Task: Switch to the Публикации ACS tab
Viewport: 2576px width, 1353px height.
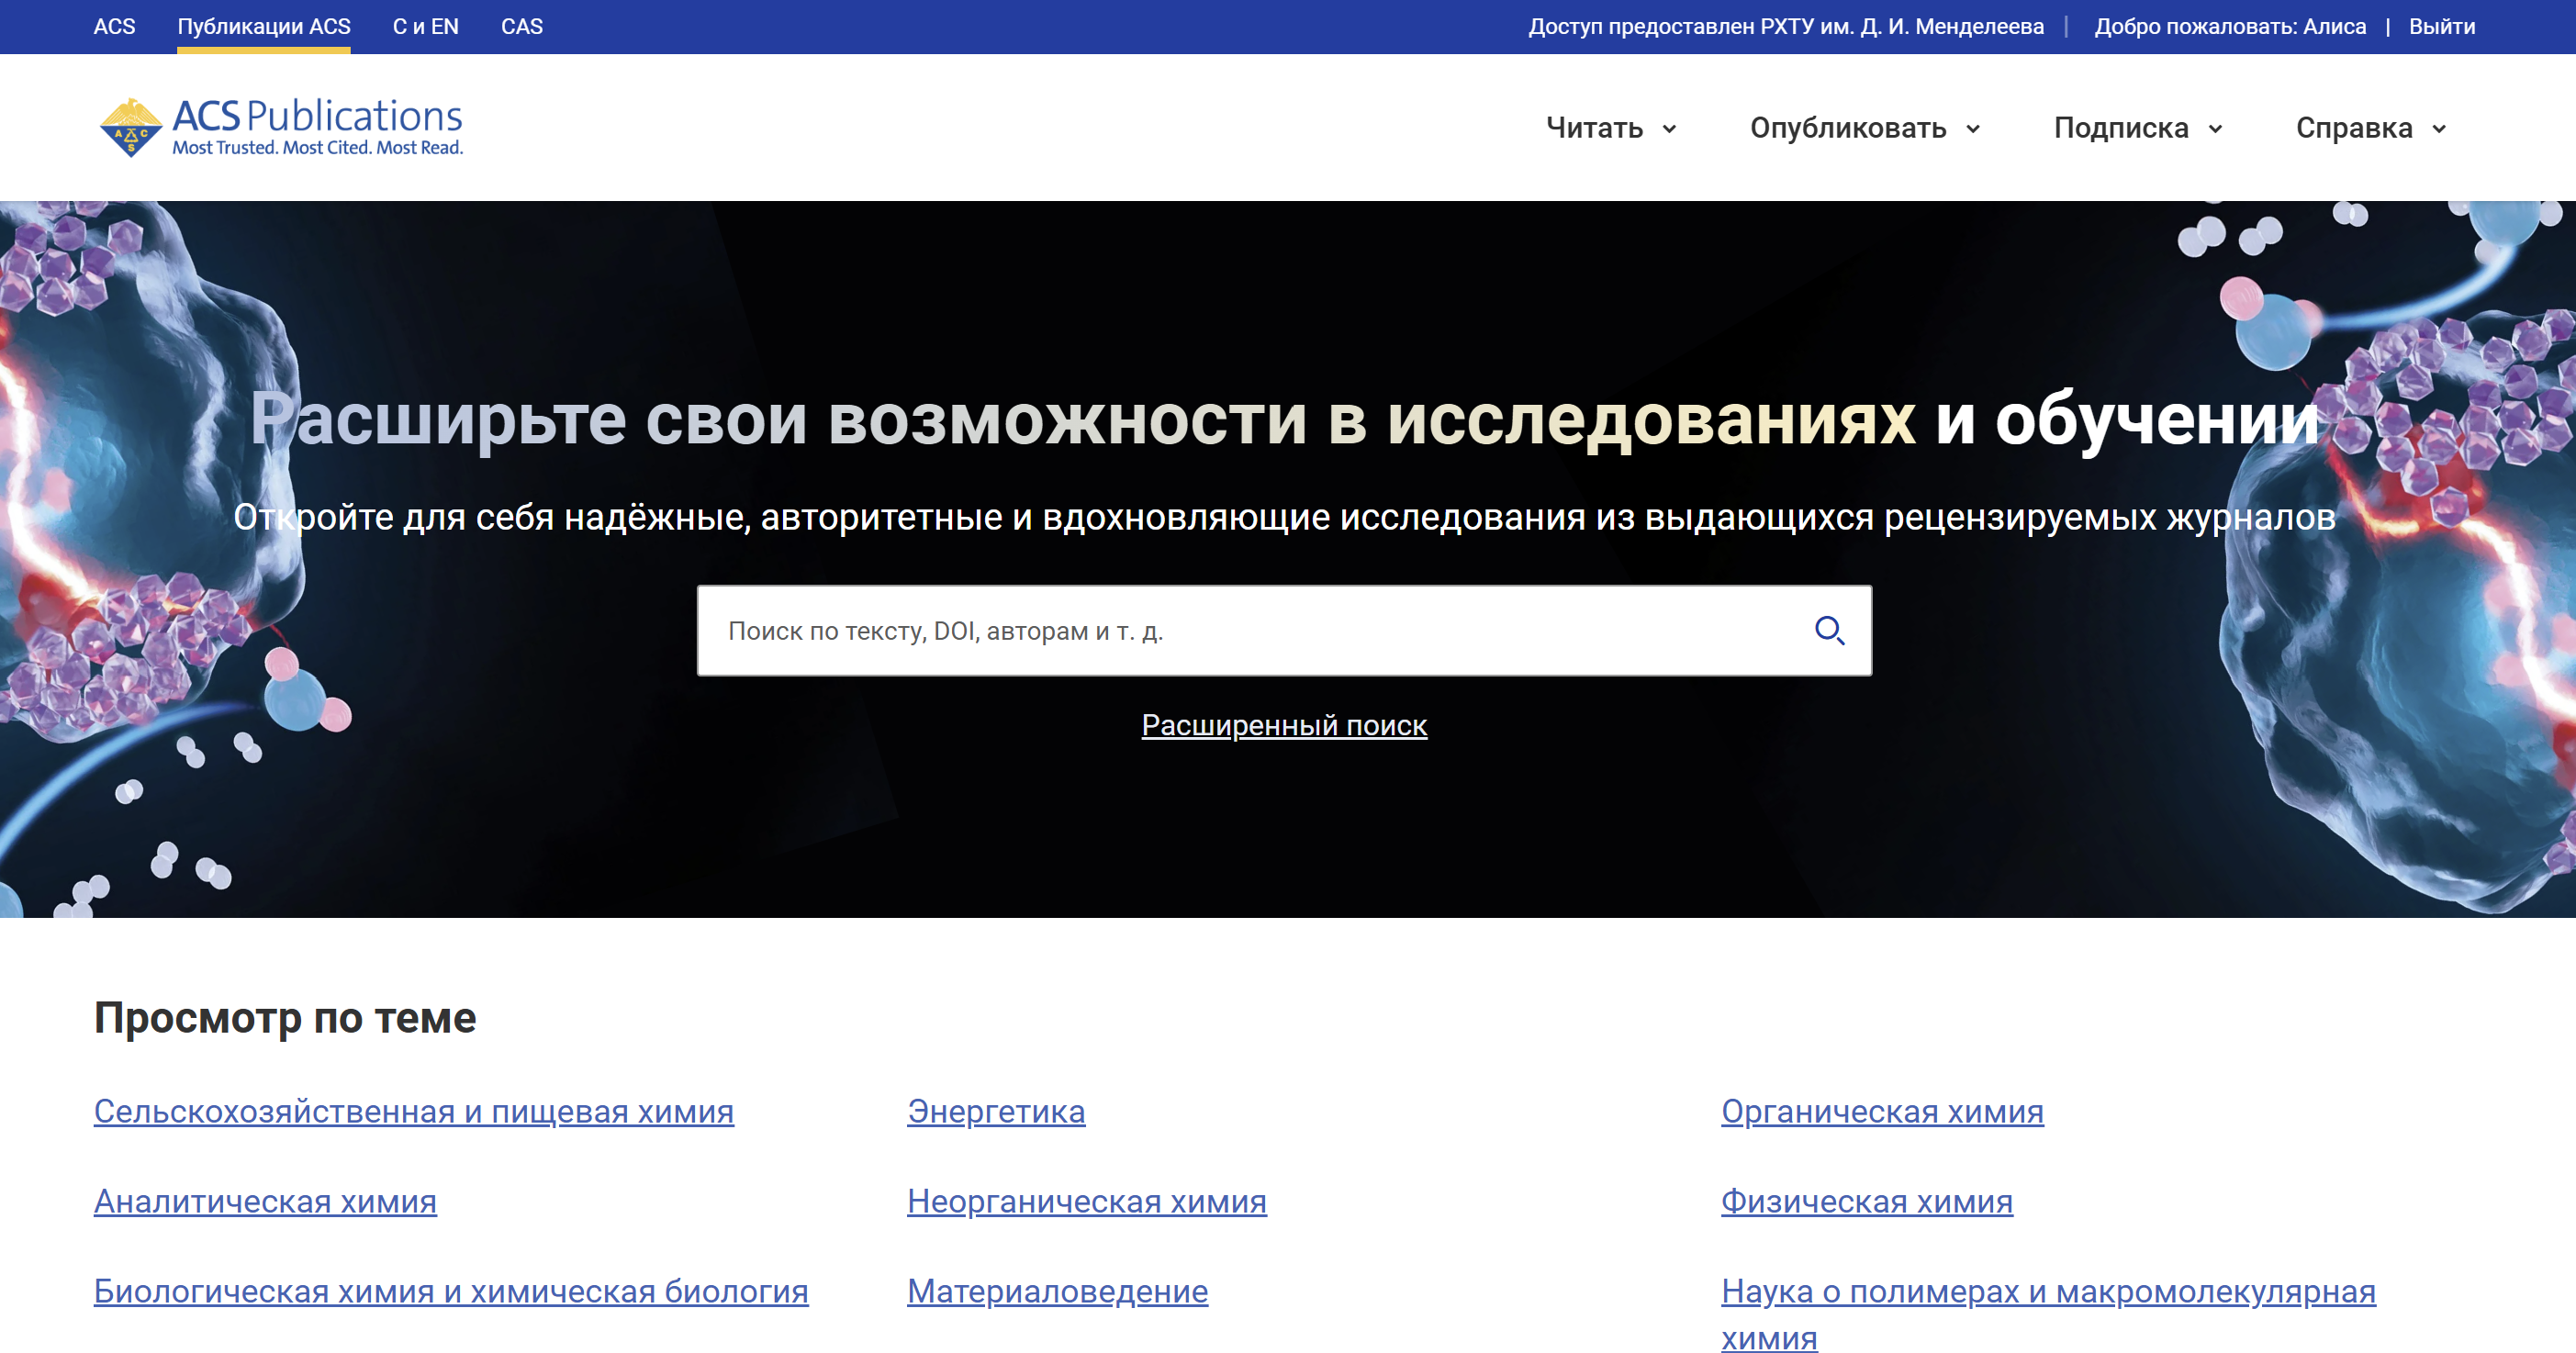Action: pos(264,27)
